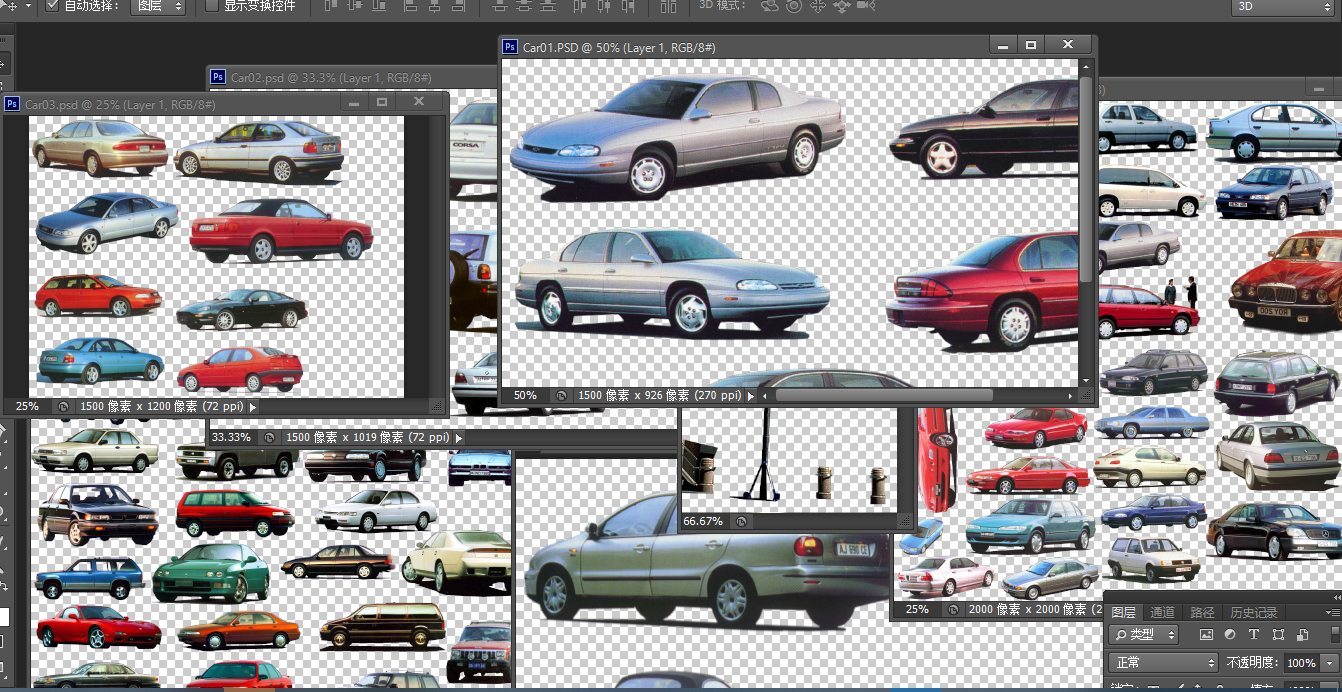The height and width of the screenshot is (692, 1342).
Task: Open the 类型 layer filter dropdown
Action: (1143, 634)
